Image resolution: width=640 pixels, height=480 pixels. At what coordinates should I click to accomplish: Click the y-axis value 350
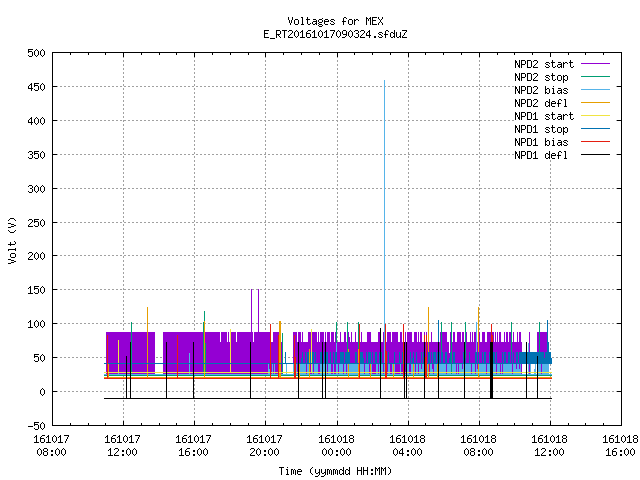point(36,155)
